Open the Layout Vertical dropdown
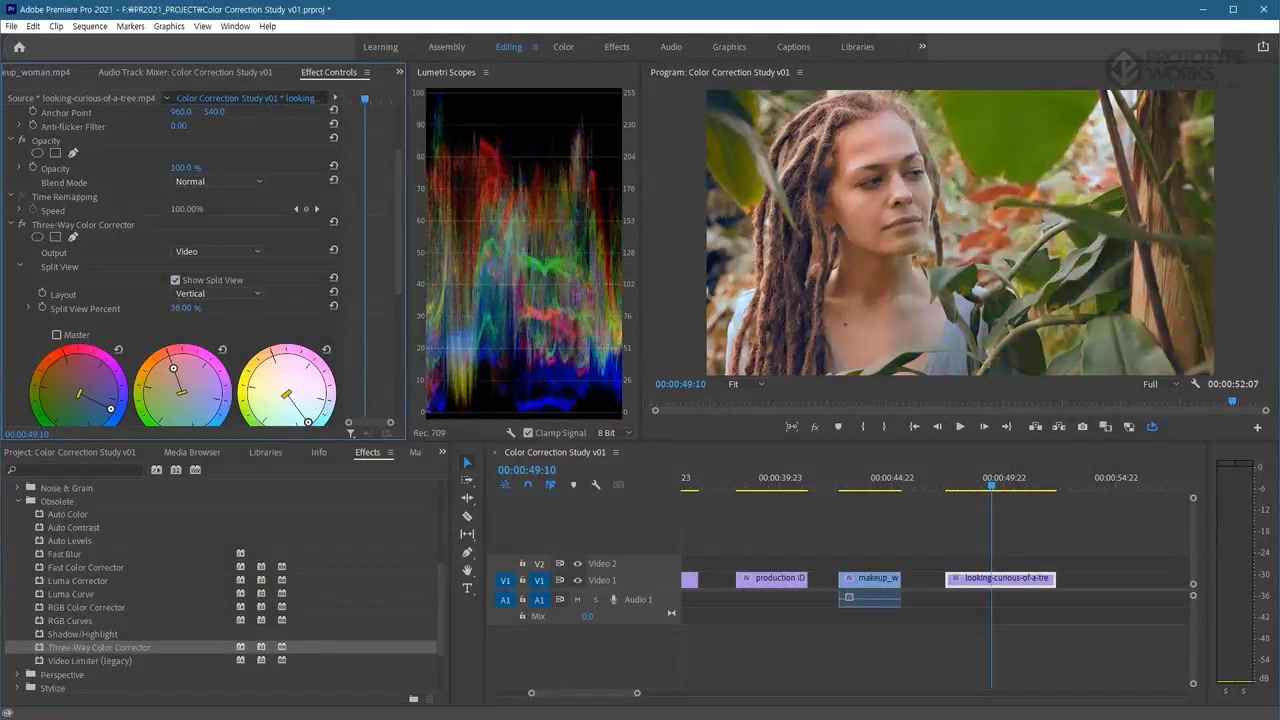The height and width of the screenshot is (720, 1280). pos(218,294)
